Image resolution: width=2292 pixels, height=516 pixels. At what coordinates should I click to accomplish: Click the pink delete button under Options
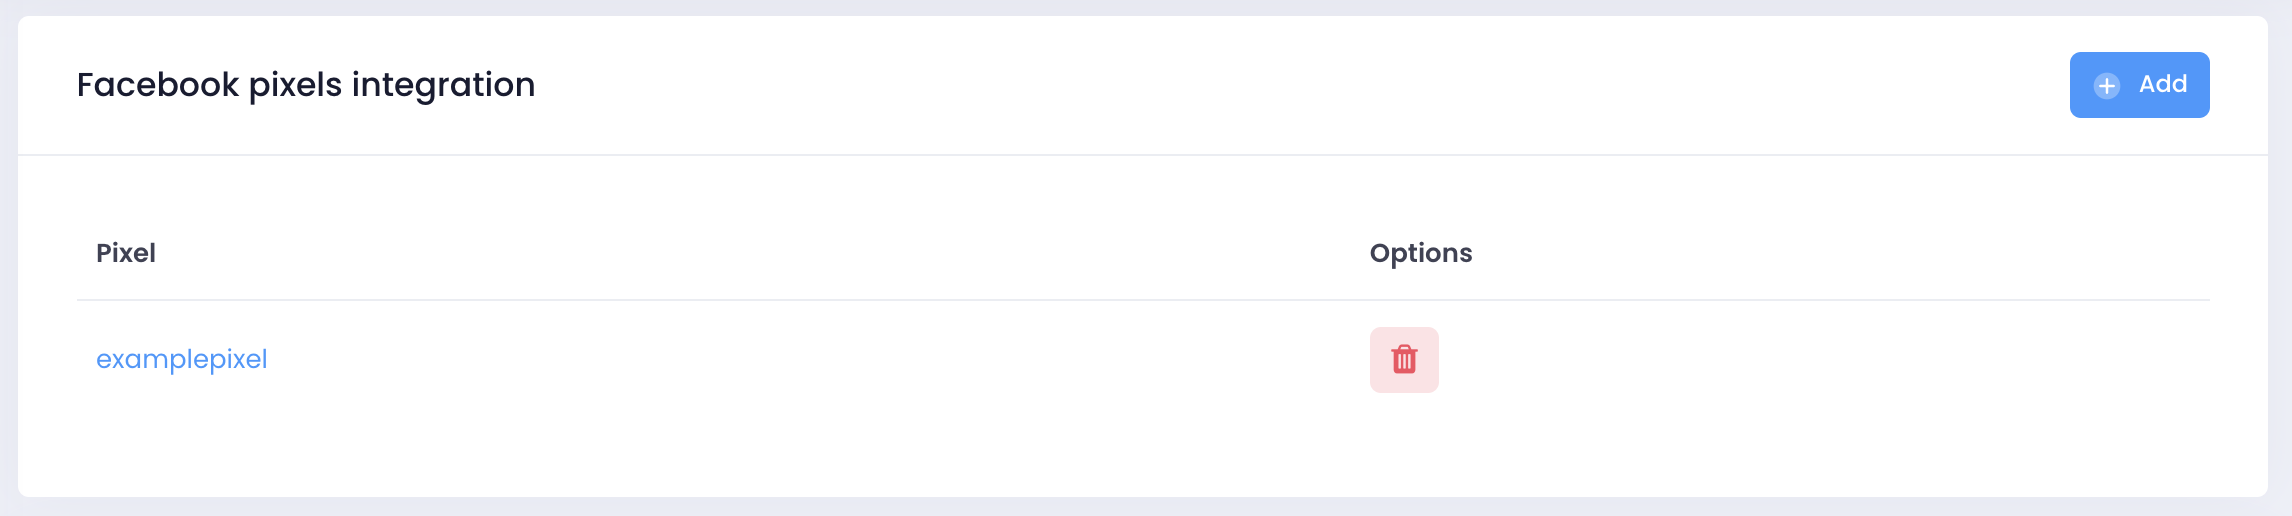(x=1404, y=360)
